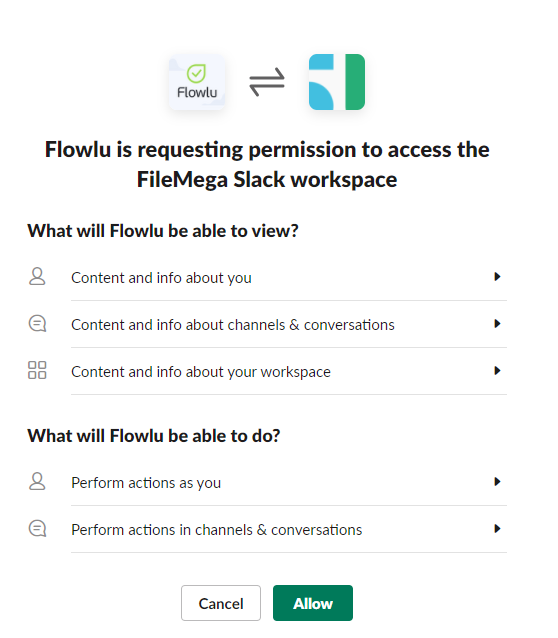Expand arrow for 'Content and info about you'
This screenshot has height=638, width=558.
[497, 277]
